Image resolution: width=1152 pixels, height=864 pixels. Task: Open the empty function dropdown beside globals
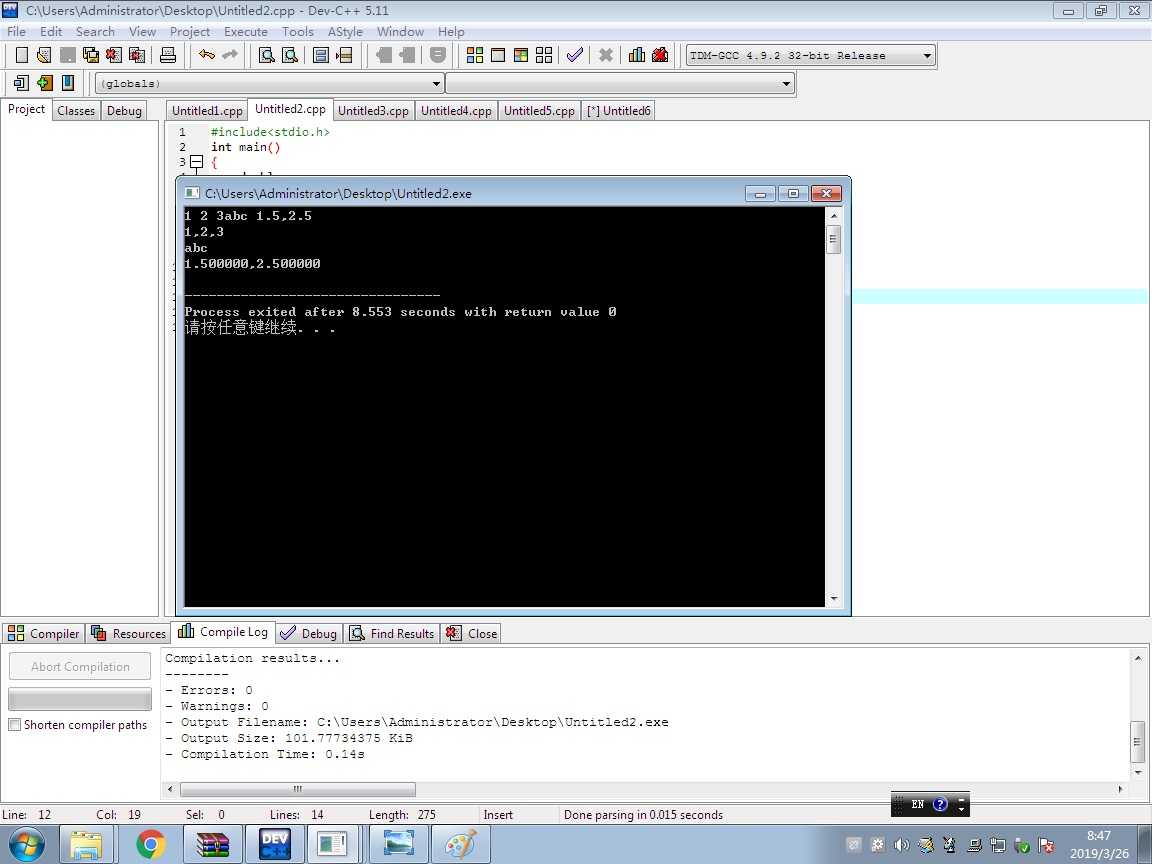pyautogui.click(x=786, y=84)
